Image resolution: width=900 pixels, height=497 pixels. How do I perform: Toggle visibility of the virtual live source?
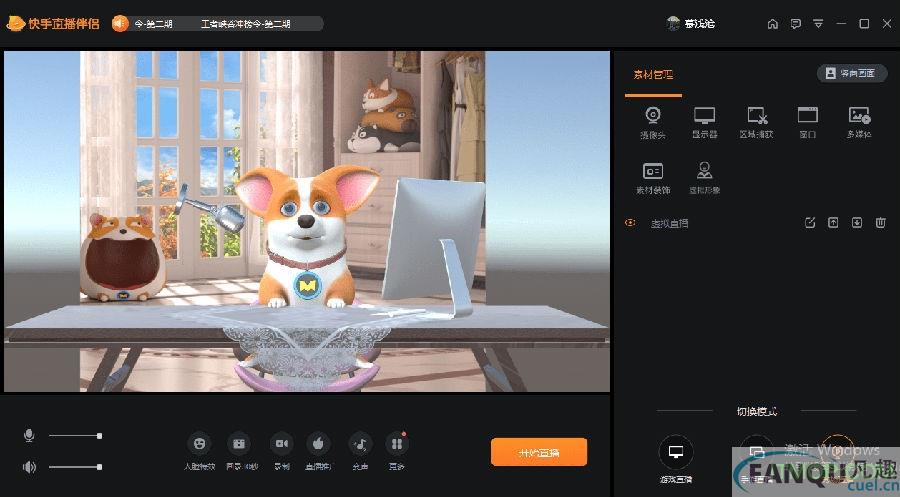pyautogui.click(x=630, y=223)
